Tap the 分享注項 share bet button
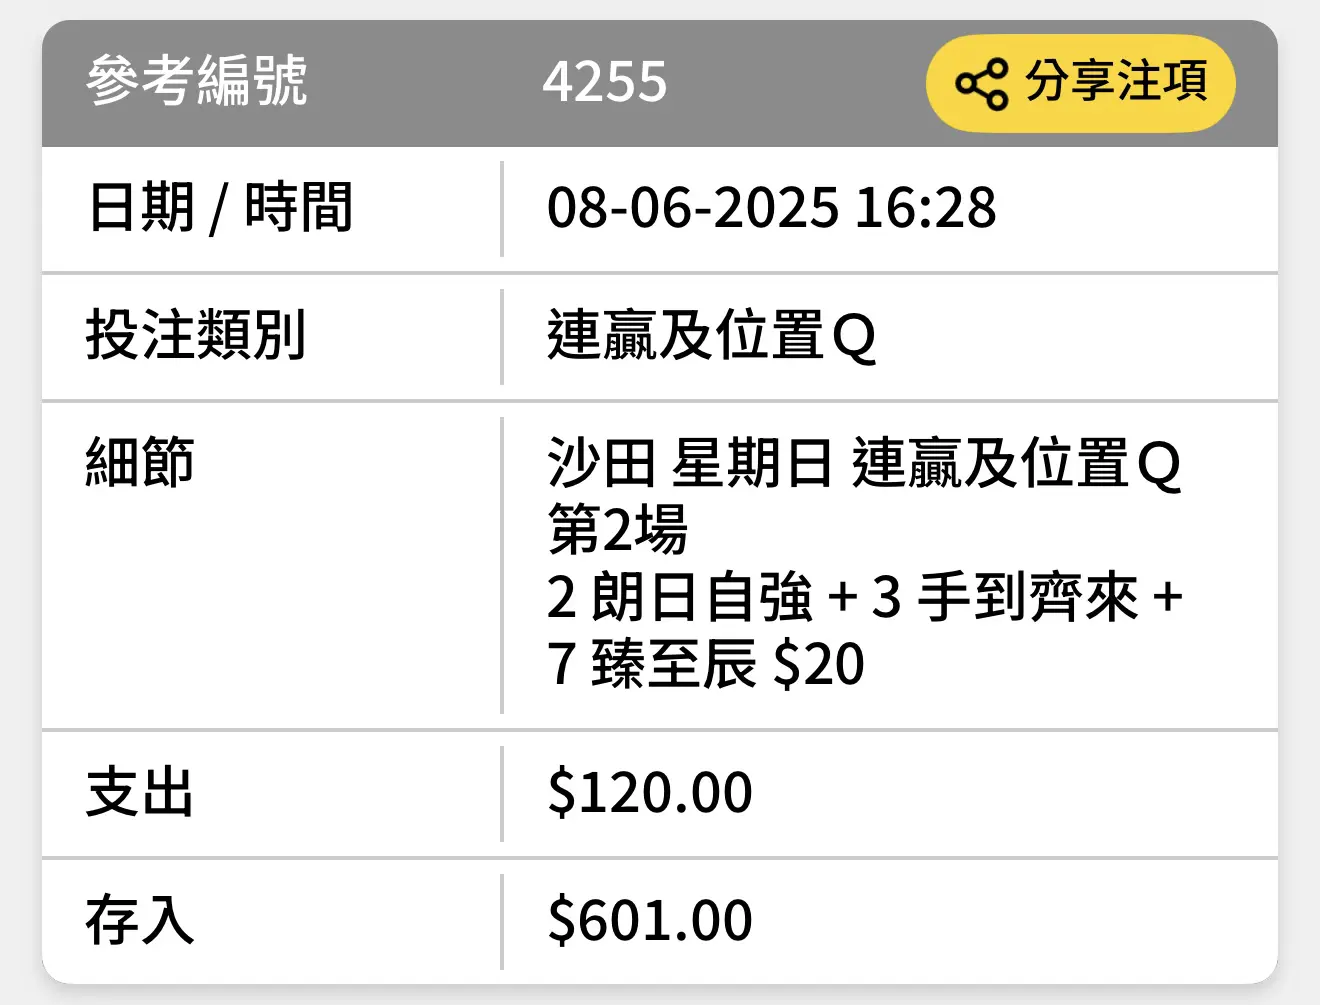Viewport: 1320px width, 1005px height. 1081,84
